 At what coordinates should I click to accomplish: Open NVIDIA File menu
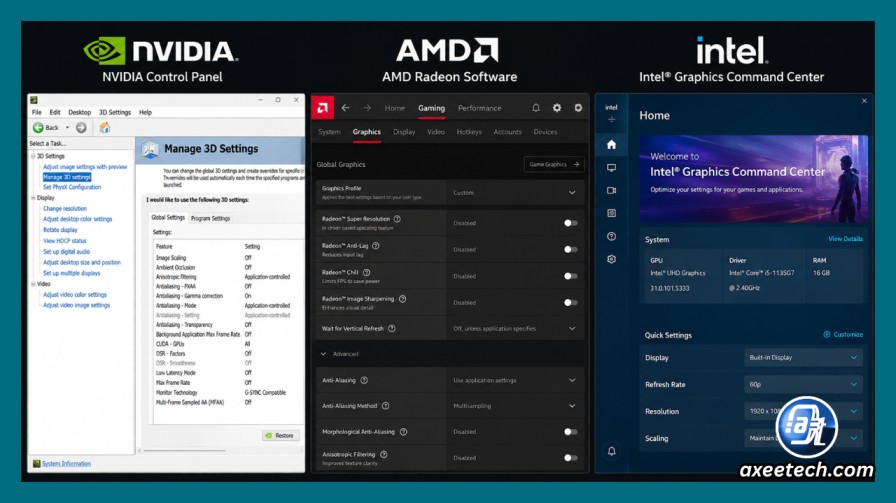(x=37, y=112)
